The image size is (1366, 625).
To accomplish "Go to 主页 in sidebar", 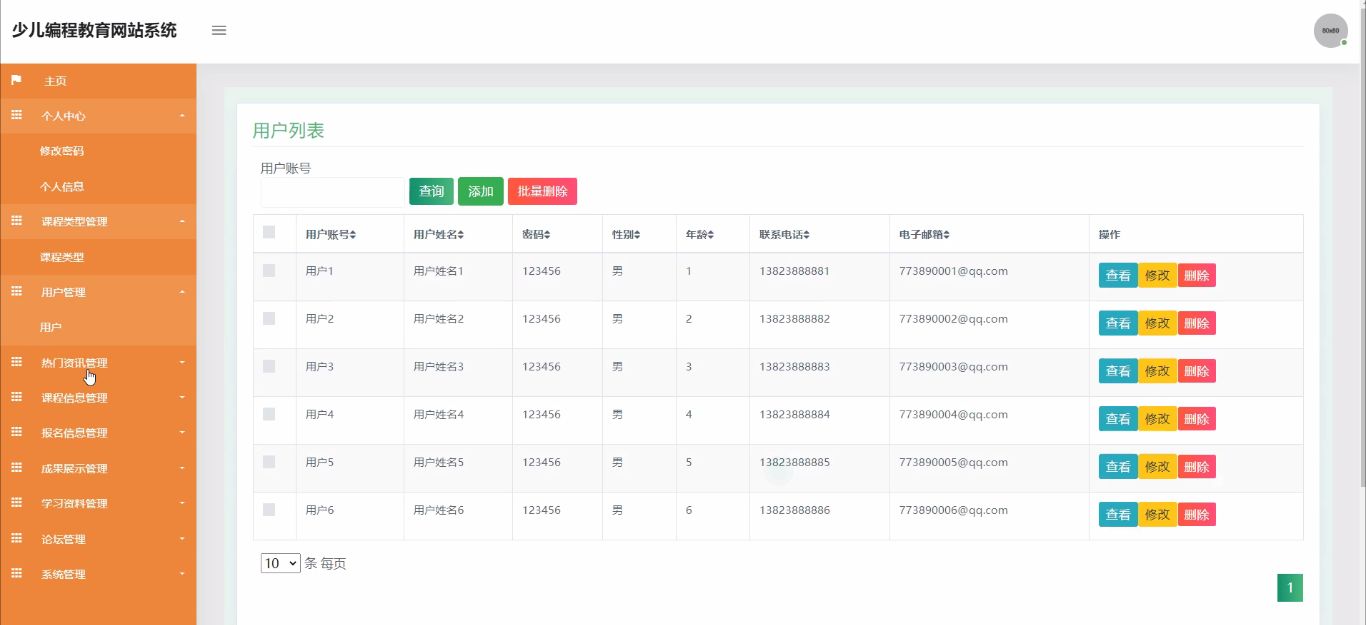I will [55, 81].
